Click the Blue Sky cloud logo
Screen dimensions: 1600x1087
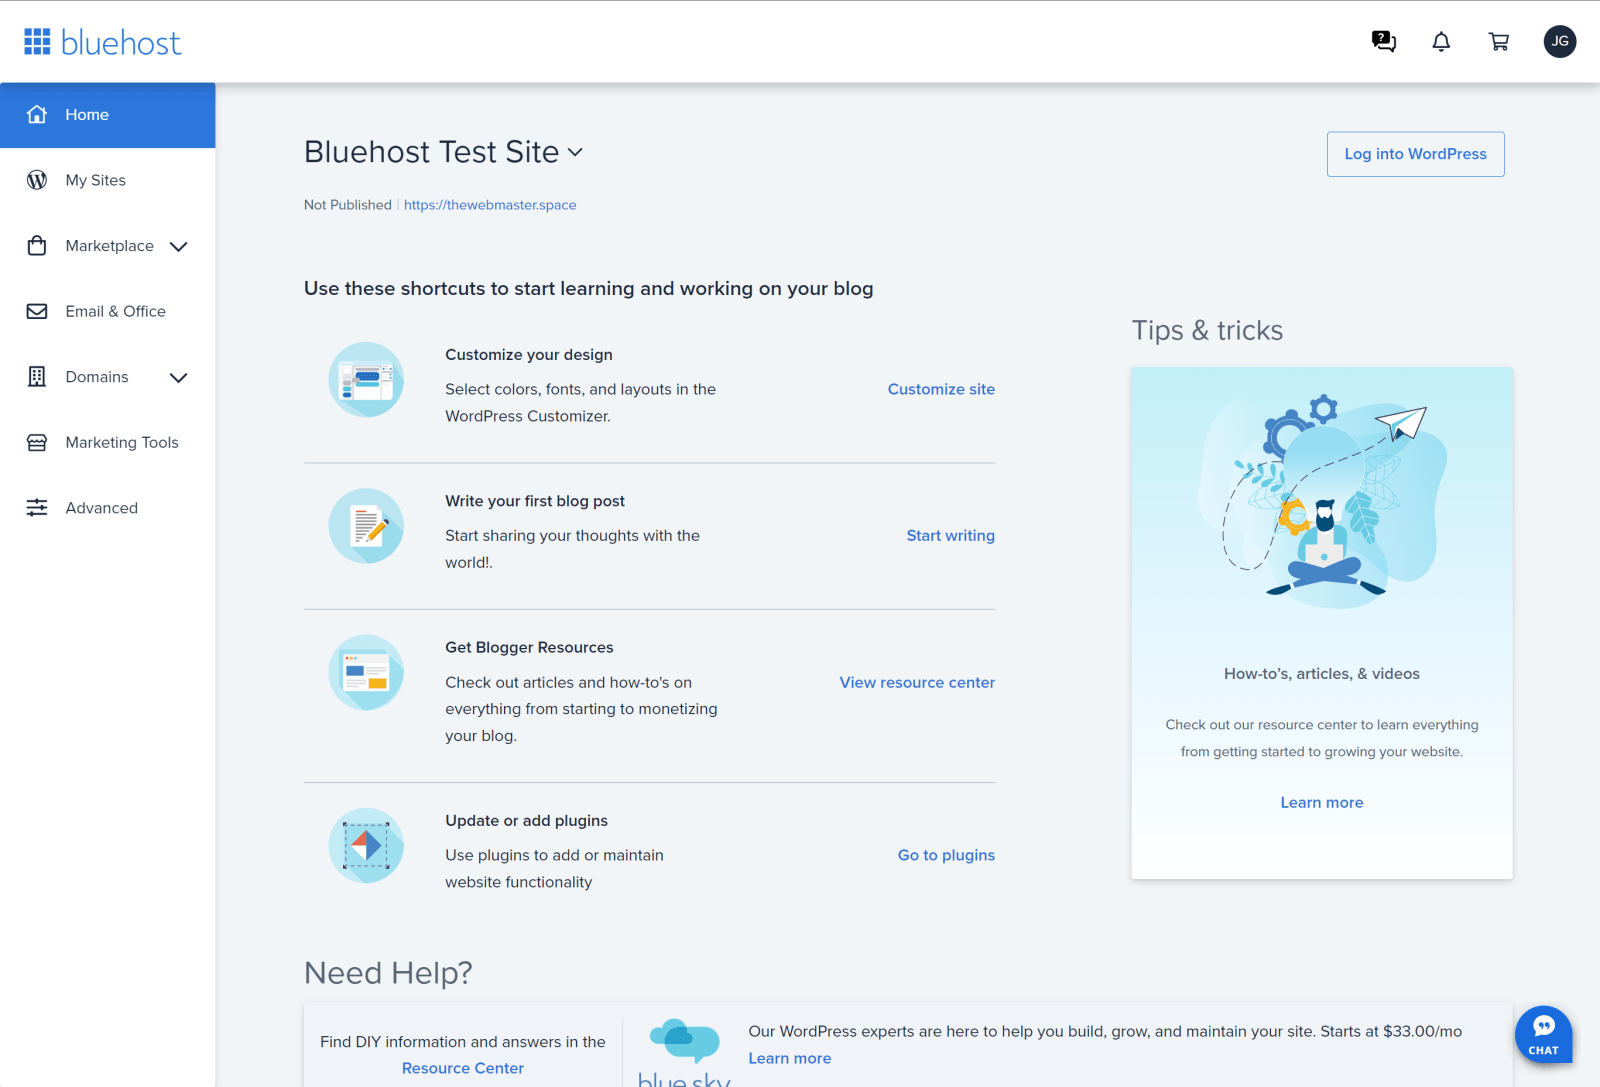coord(685,1043)
